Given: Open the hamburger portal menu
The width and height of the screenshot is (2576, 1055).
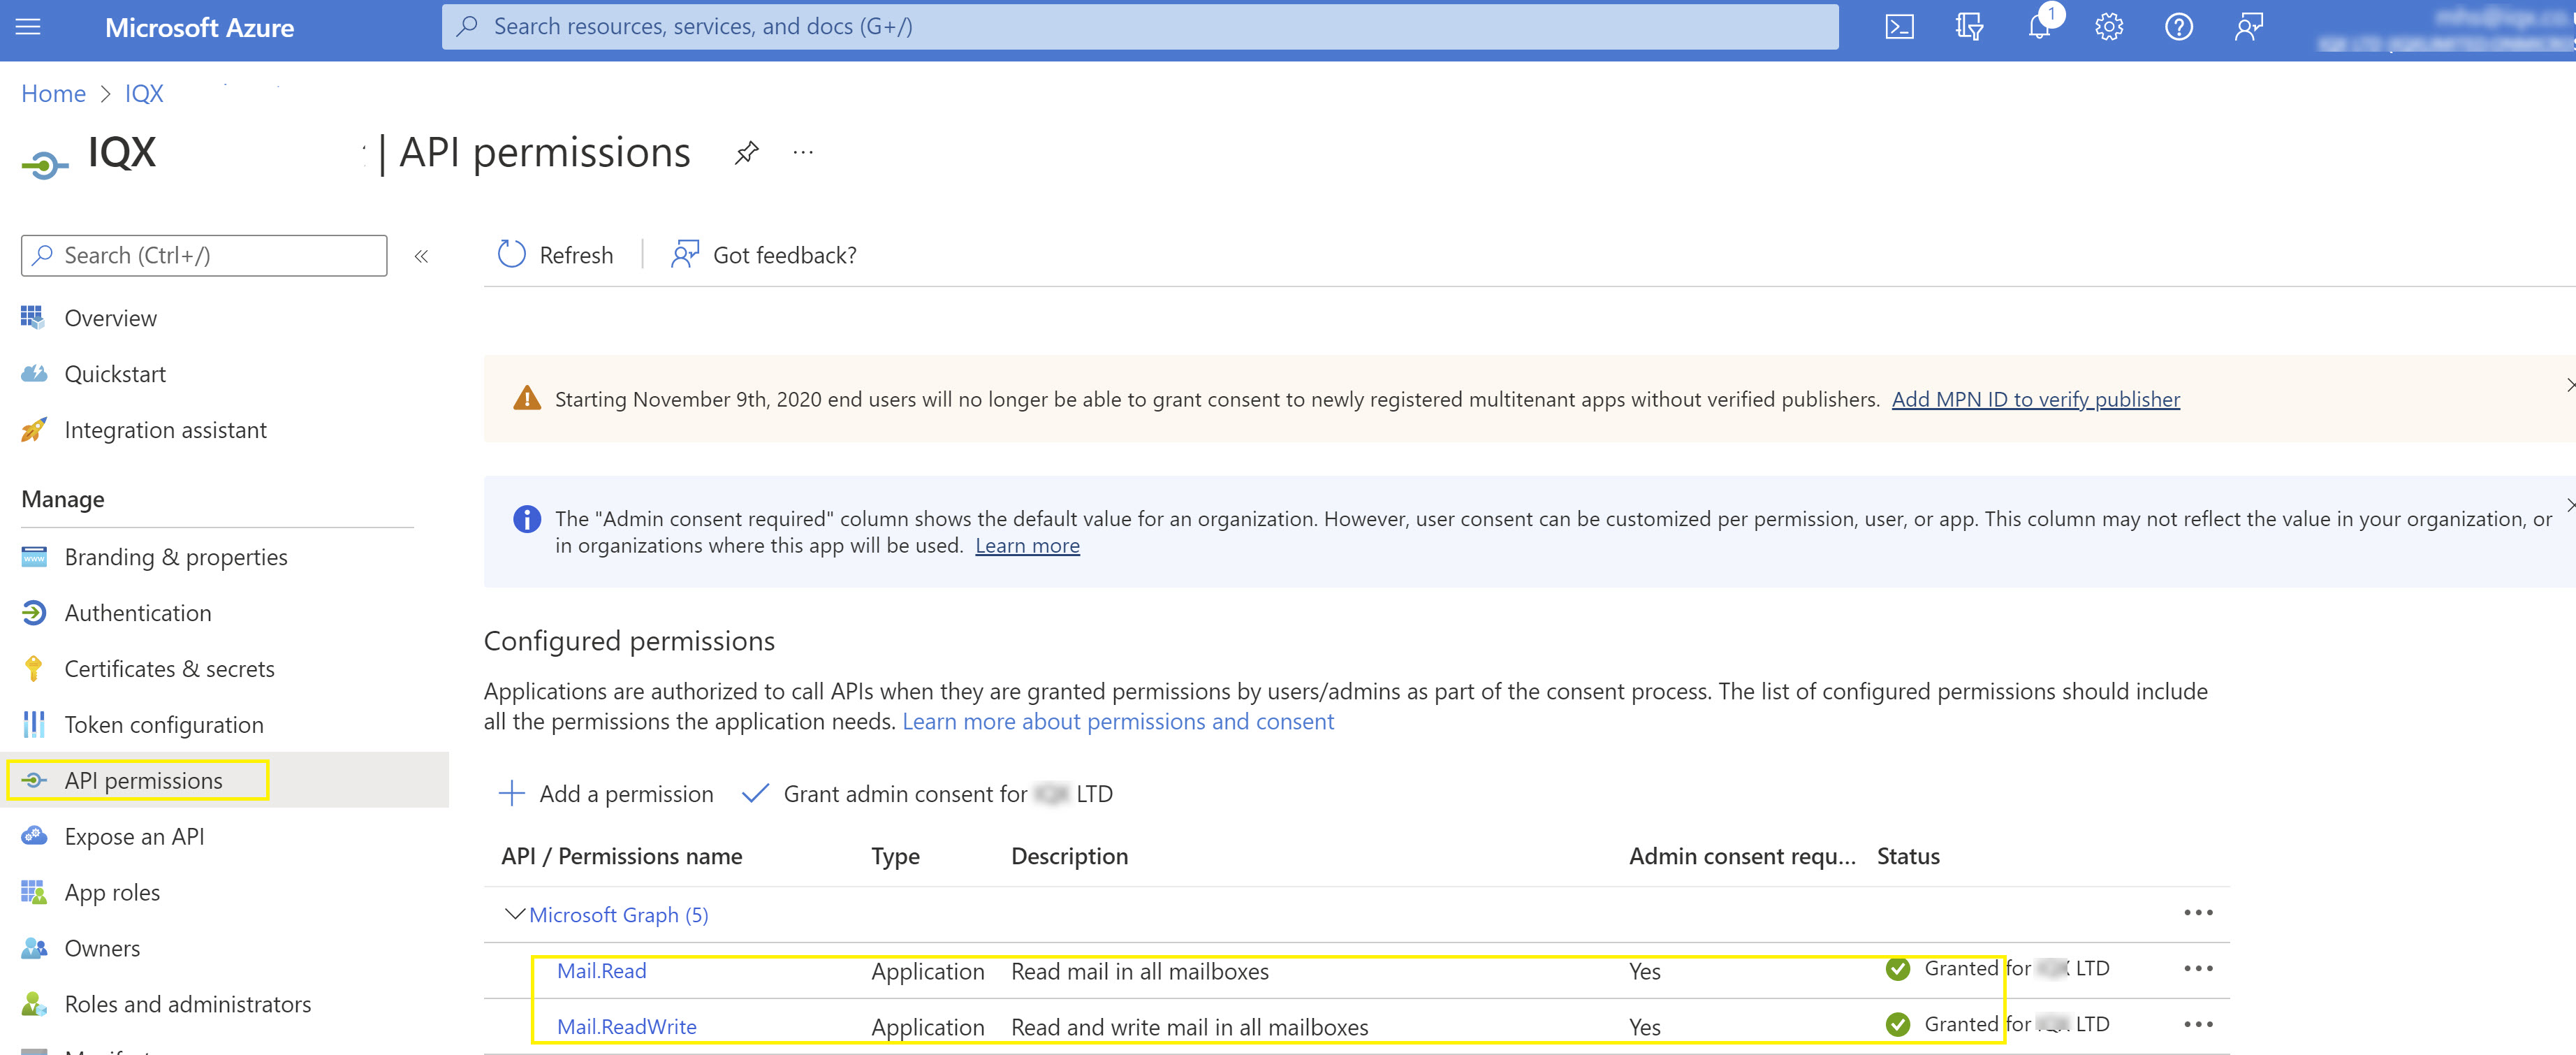Looking at the screenshot, I should tap(28, 27).
